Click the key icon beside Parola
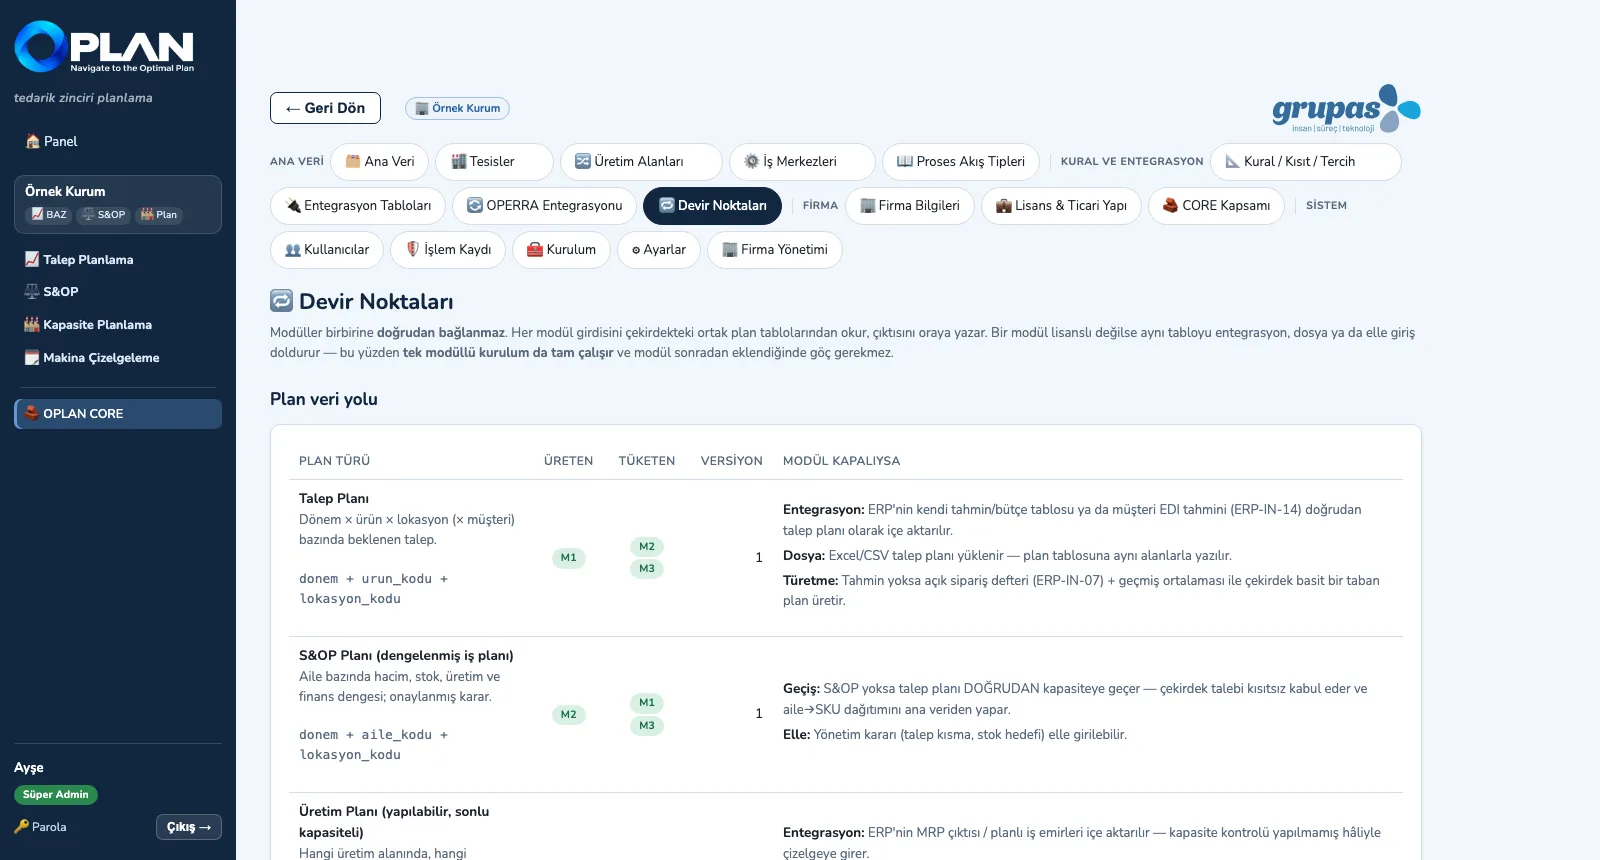Image resolution: width=1600 pixels, height=860 pixels. click(x=21, y=827)
